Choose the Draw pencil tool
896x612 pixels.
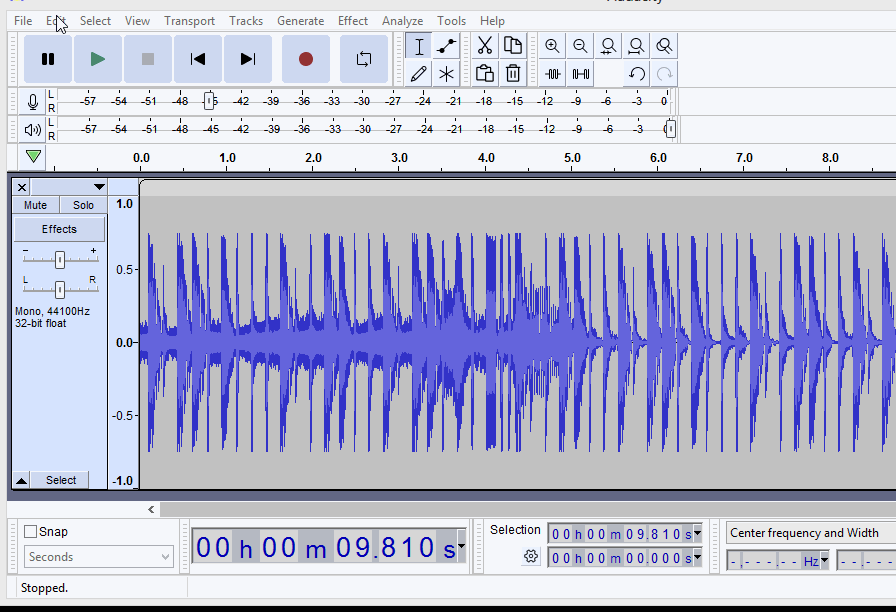419,74
